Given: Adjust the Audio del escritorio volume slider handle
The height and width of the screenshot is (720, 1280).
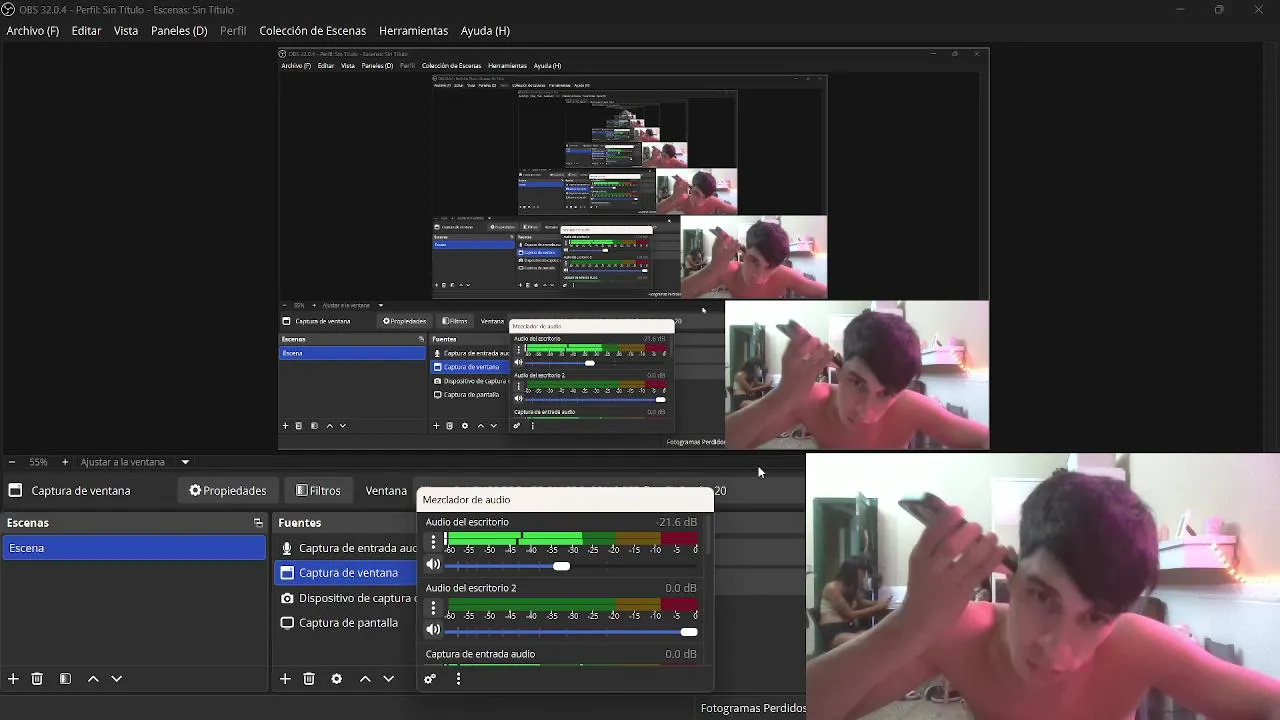Looking at the screenshot, I should tap(562, 566).
